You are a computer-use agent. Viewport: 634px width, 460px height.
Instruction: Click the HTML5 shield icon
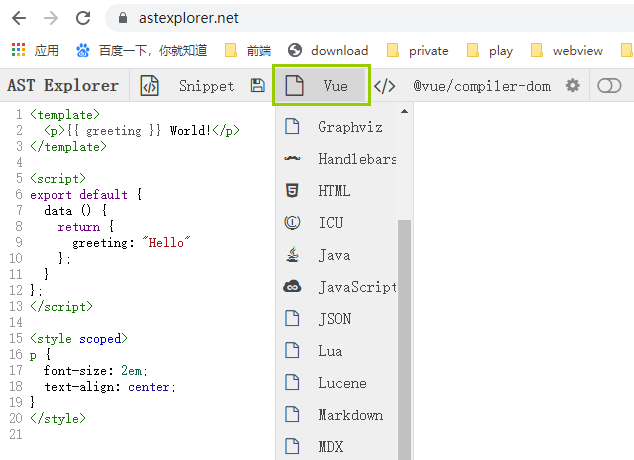(x=292, y=190)
